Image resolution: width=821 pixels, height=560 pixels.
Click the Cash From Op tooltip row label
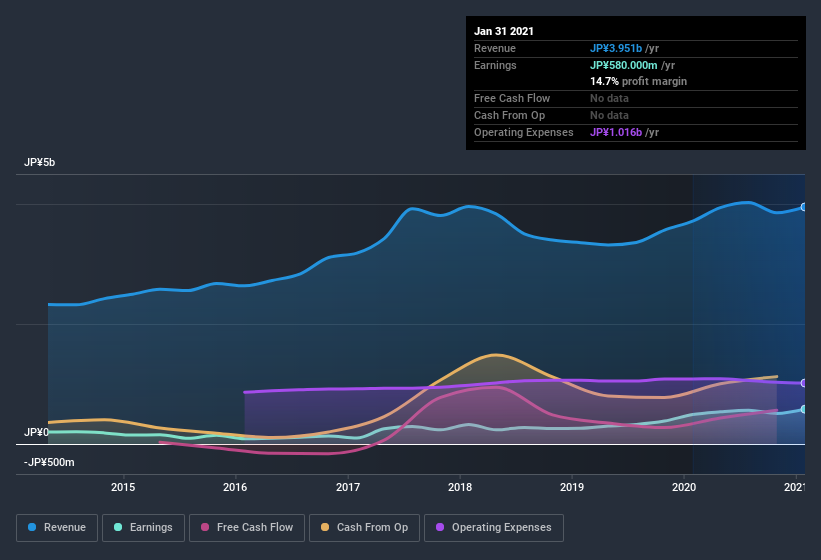509,116
